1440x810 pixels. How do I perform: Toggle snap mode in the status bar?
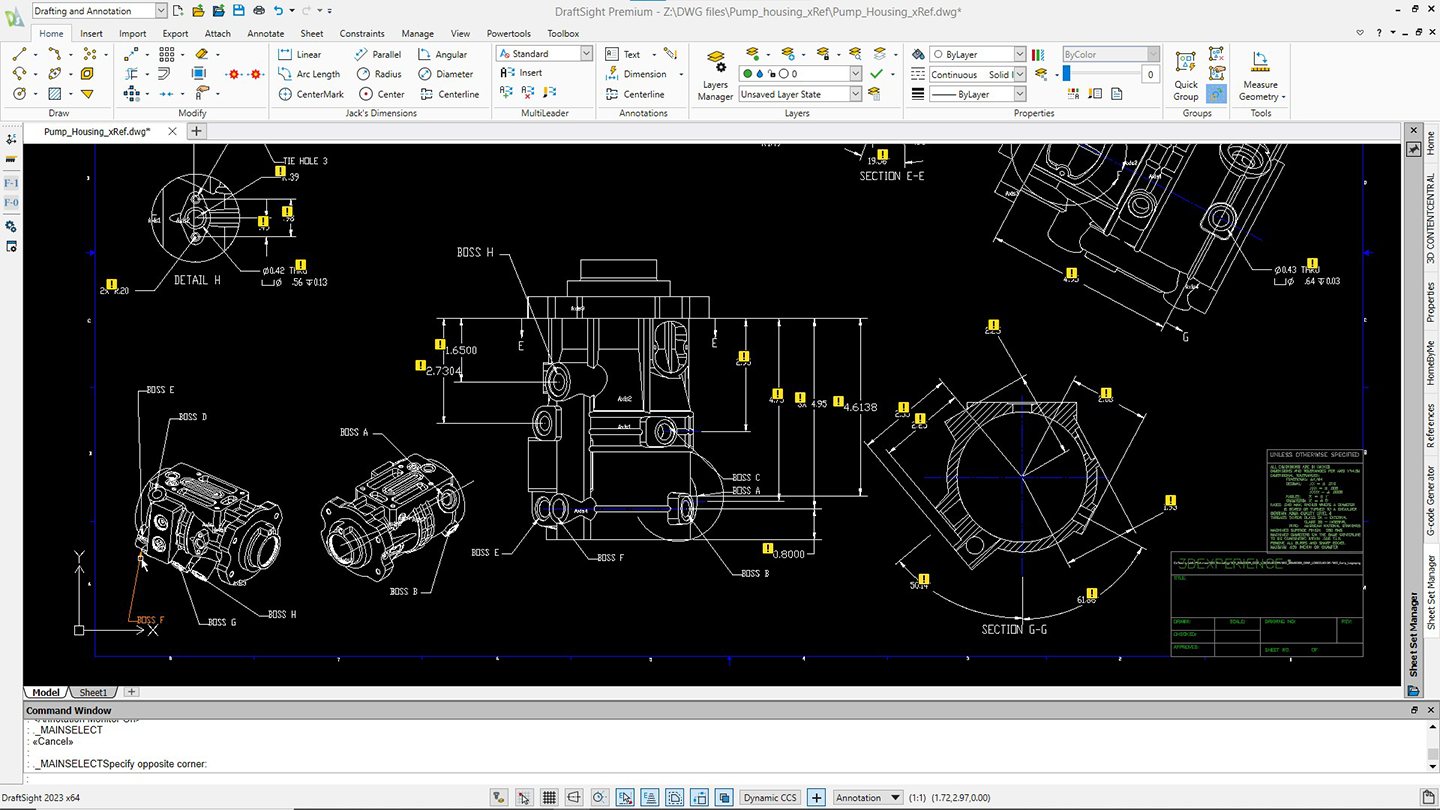click(524, 797)
